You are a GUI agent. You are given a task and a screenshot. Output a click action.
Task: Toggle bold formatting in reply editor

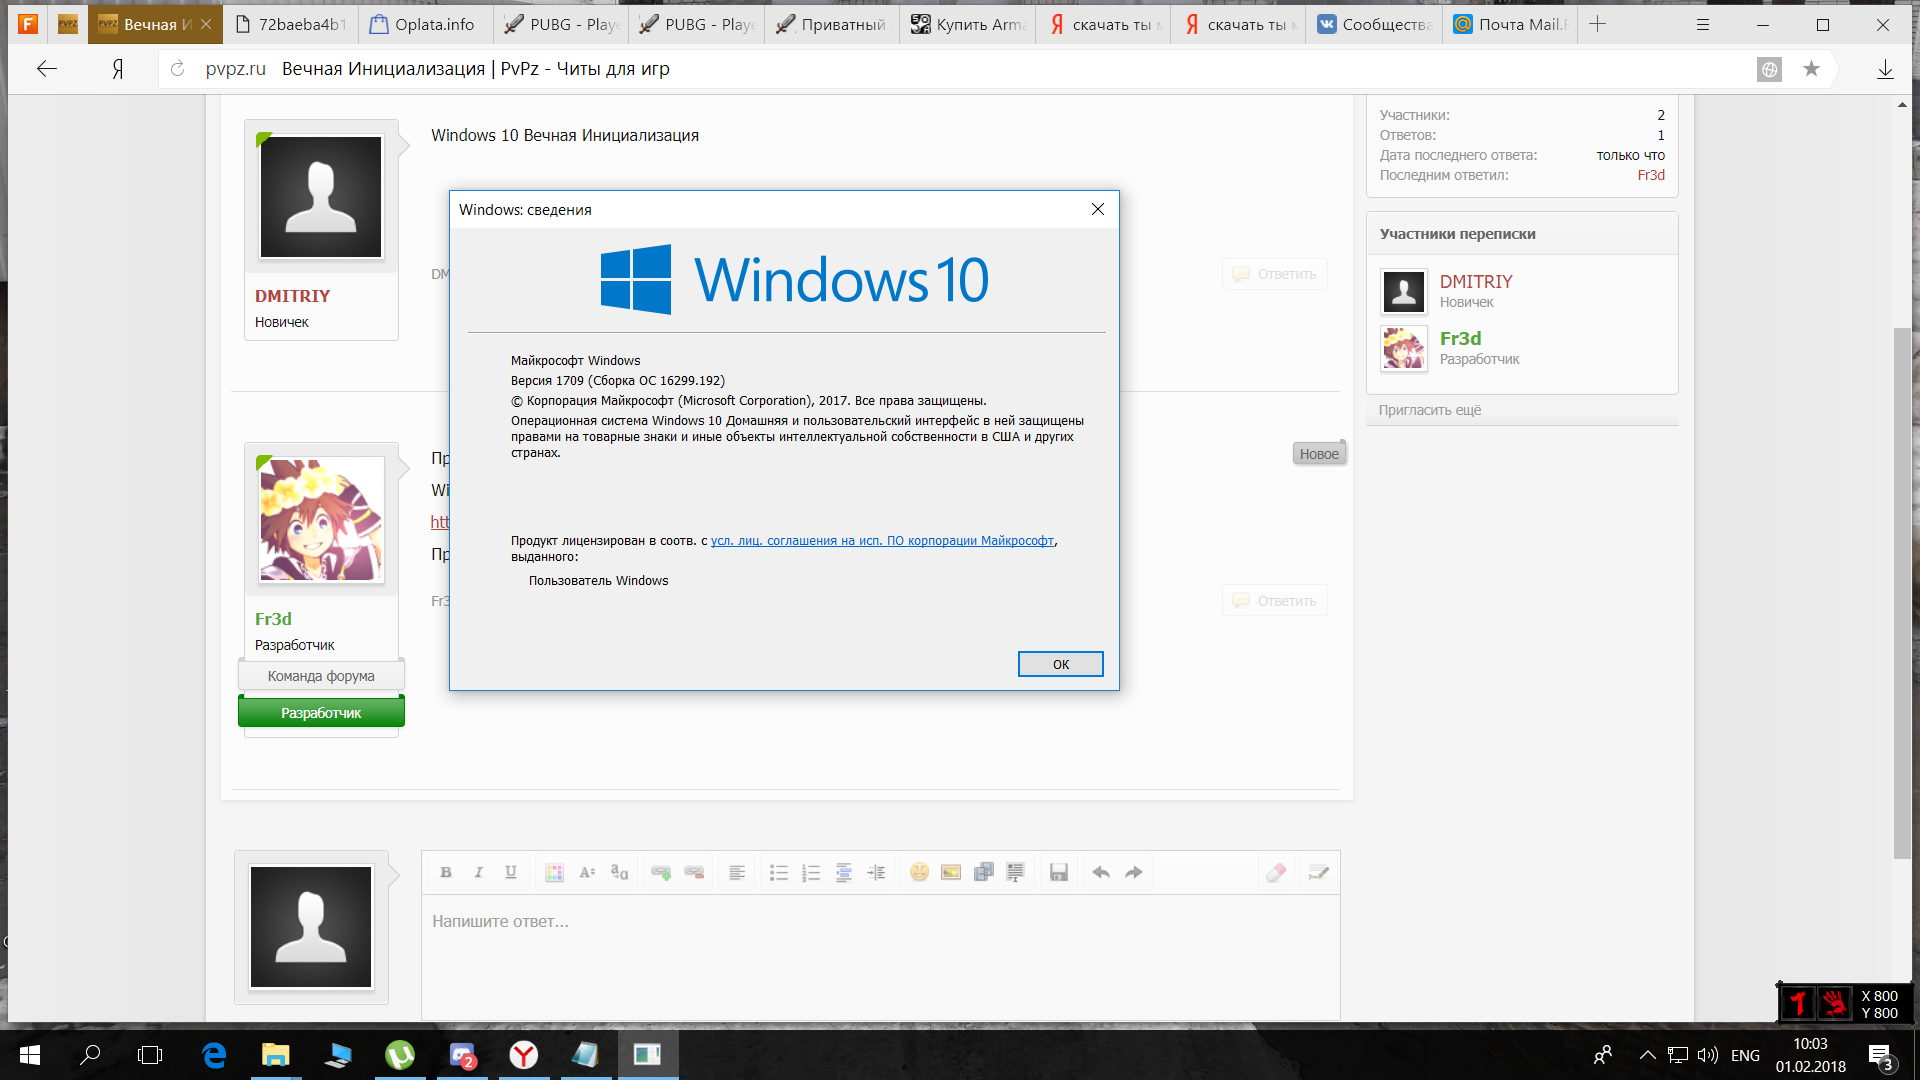[446, 872]
